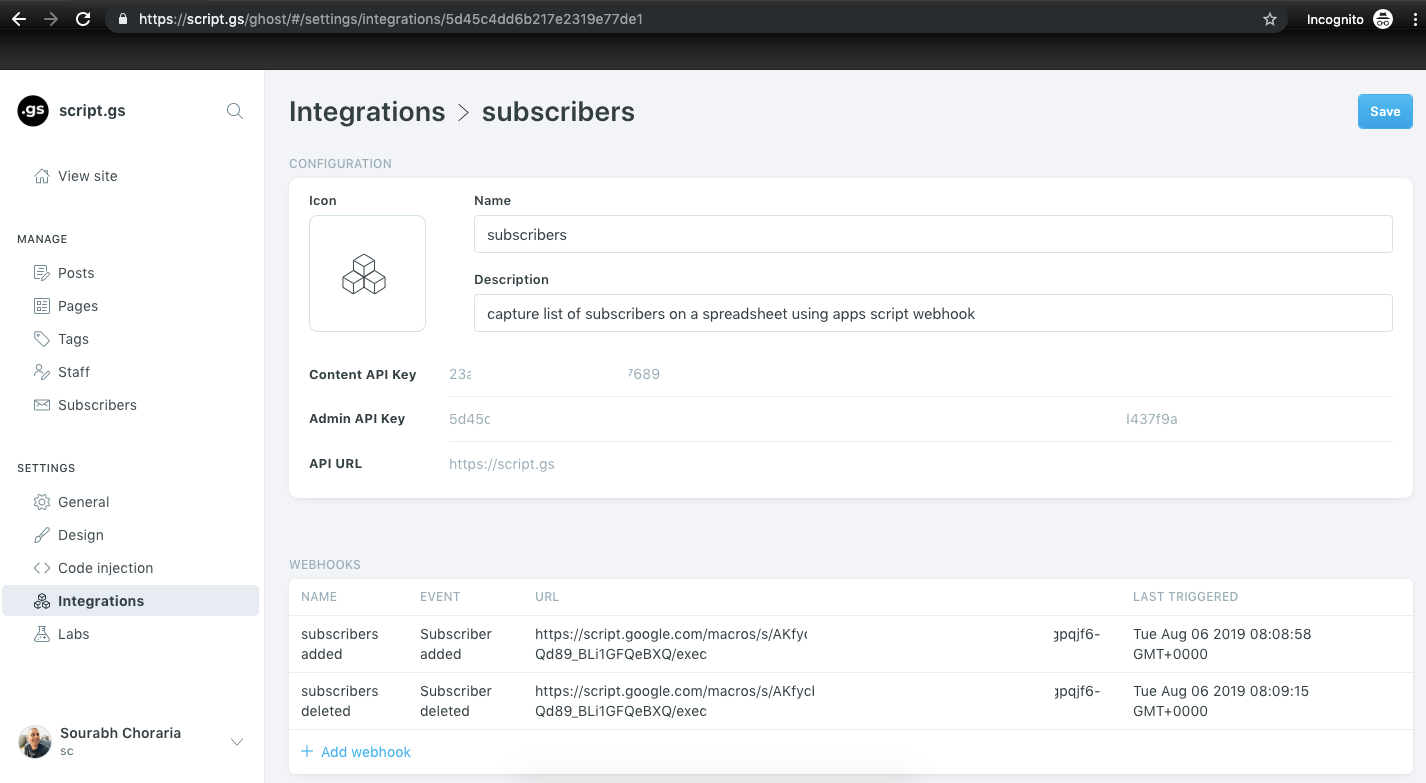The image size is (1426, 783).
Task: Click the 'Subscriber deleted' event cell
Action: coord(456,701)
